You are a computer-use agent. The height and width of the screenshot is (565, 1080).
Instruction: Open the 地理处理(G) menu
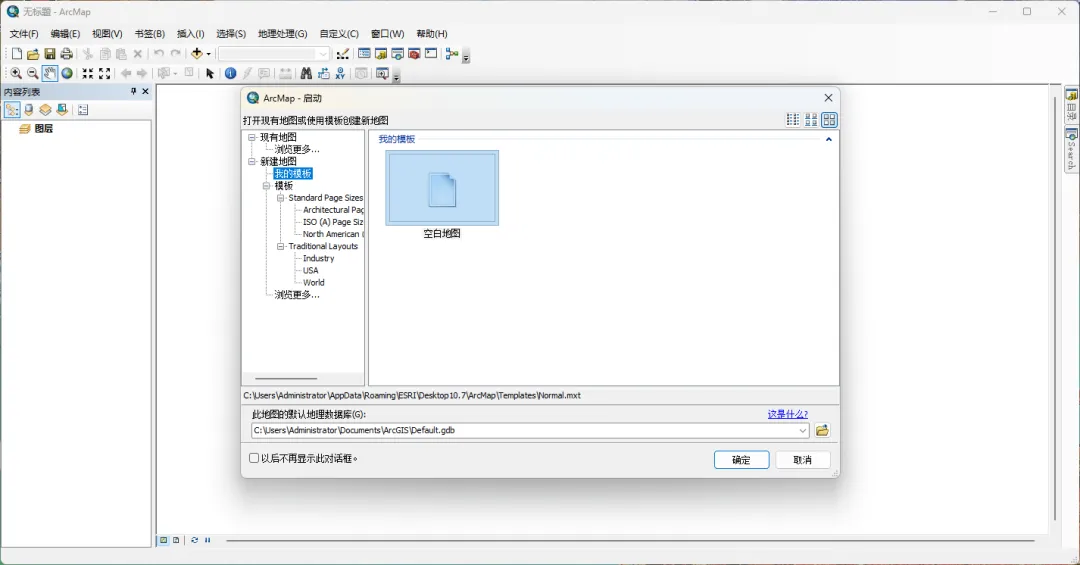point(282,34)
